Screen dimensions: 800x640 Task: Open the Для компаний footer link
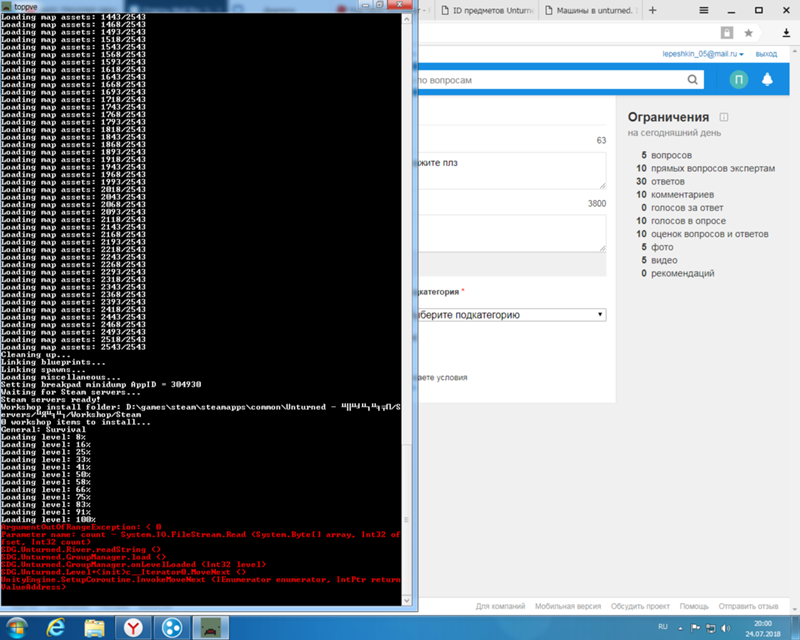point(500,606)
